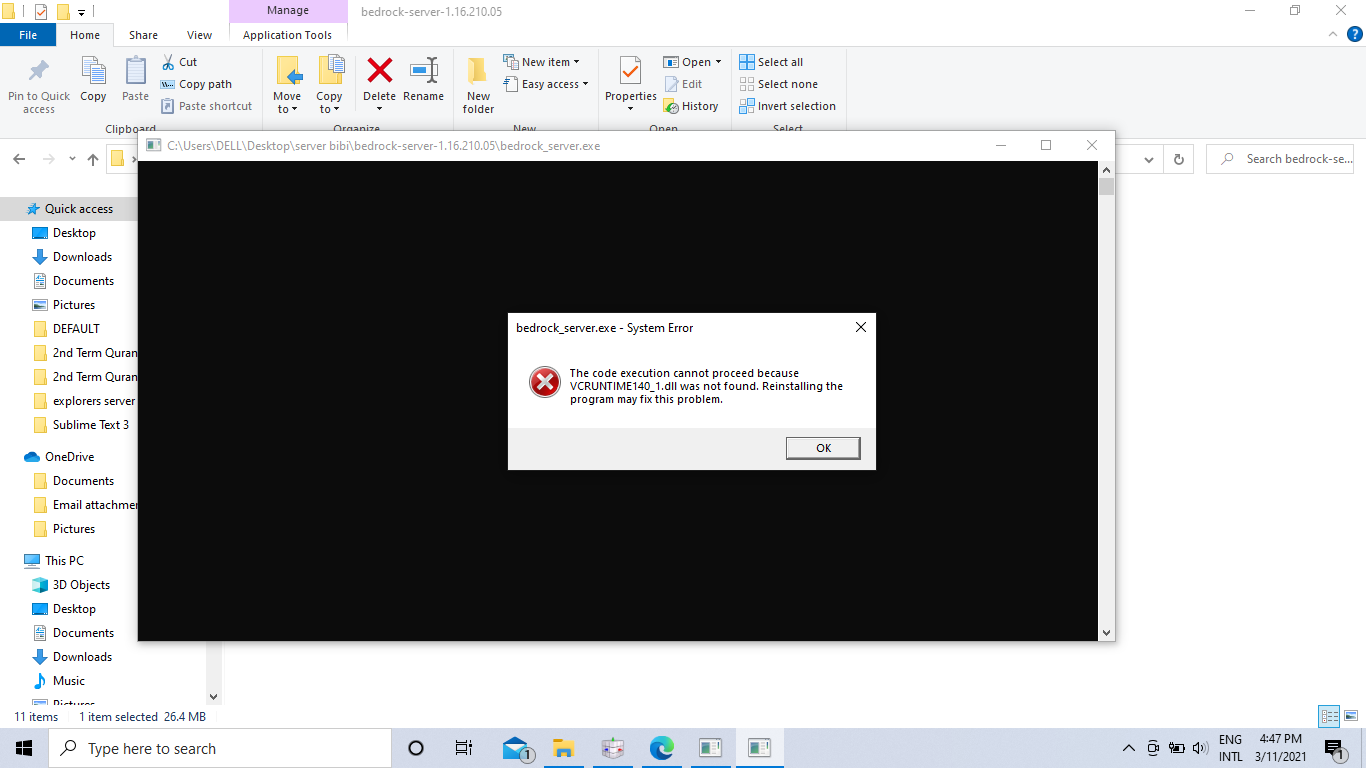This screenshot has width=1366, height=768.
Task: Switch to the Share ribbon tab
Action: [143, 35]
